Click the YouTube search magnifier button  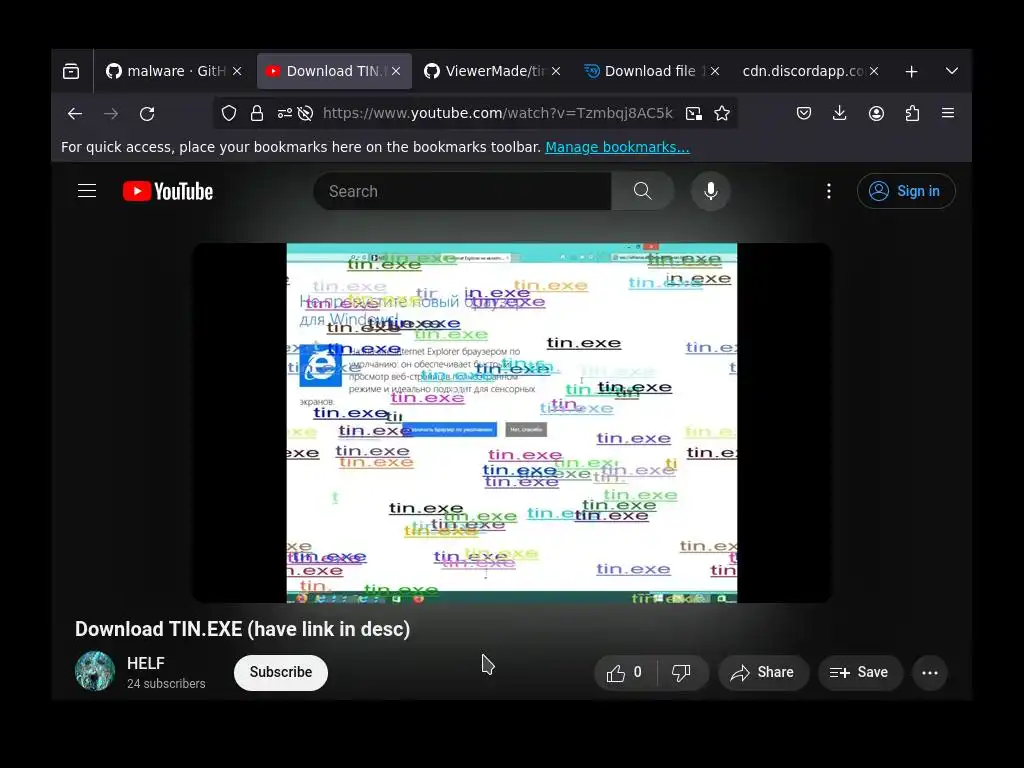[643, 191]
